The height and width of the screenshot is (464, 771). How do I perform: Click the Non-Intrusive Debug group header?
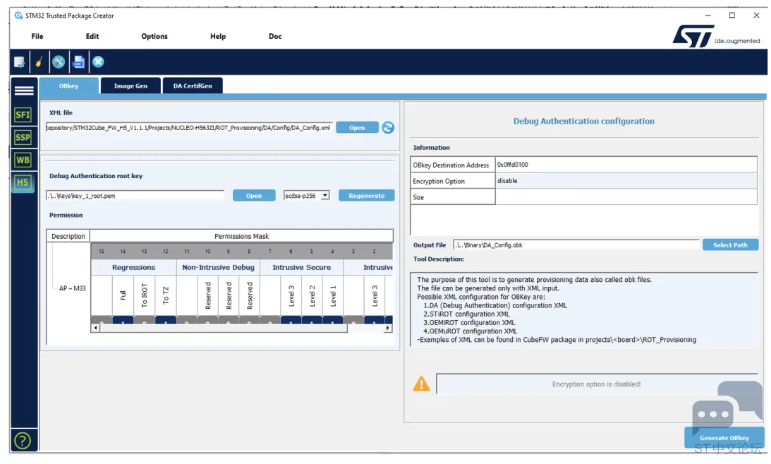point(218,267)
